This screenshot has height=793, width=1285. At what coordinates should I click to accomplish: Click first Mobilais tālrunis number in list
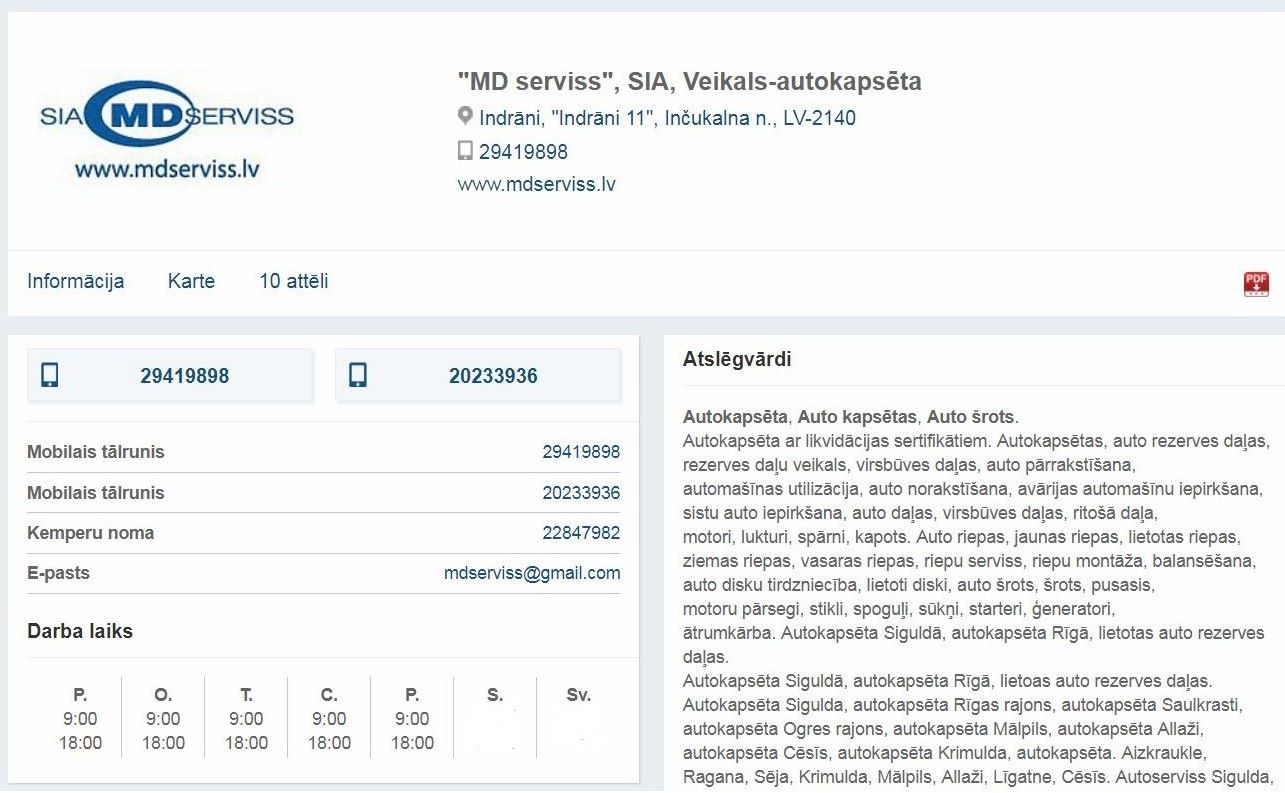(581, 452)
